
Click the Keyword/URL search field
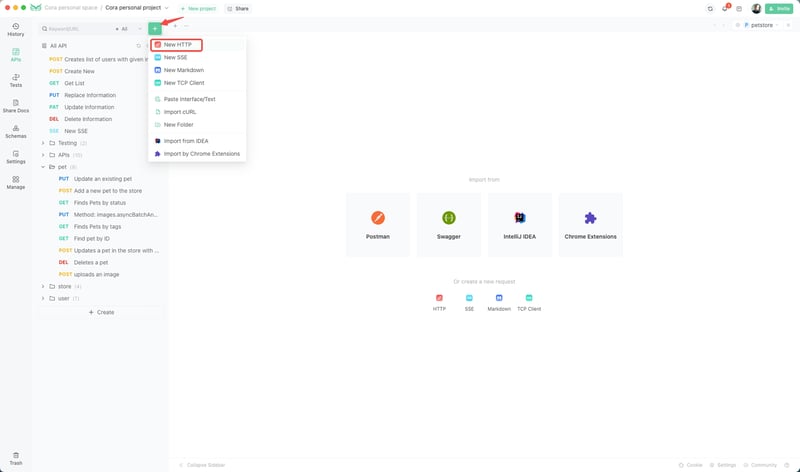coord(77,29)
